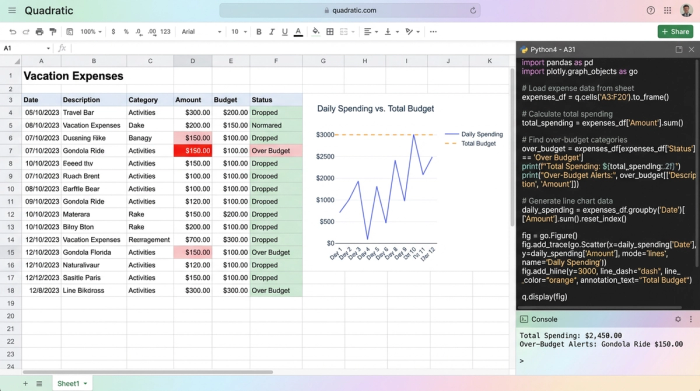
Task: Open the font size 10 dropdown
Action: click(239, 32)
